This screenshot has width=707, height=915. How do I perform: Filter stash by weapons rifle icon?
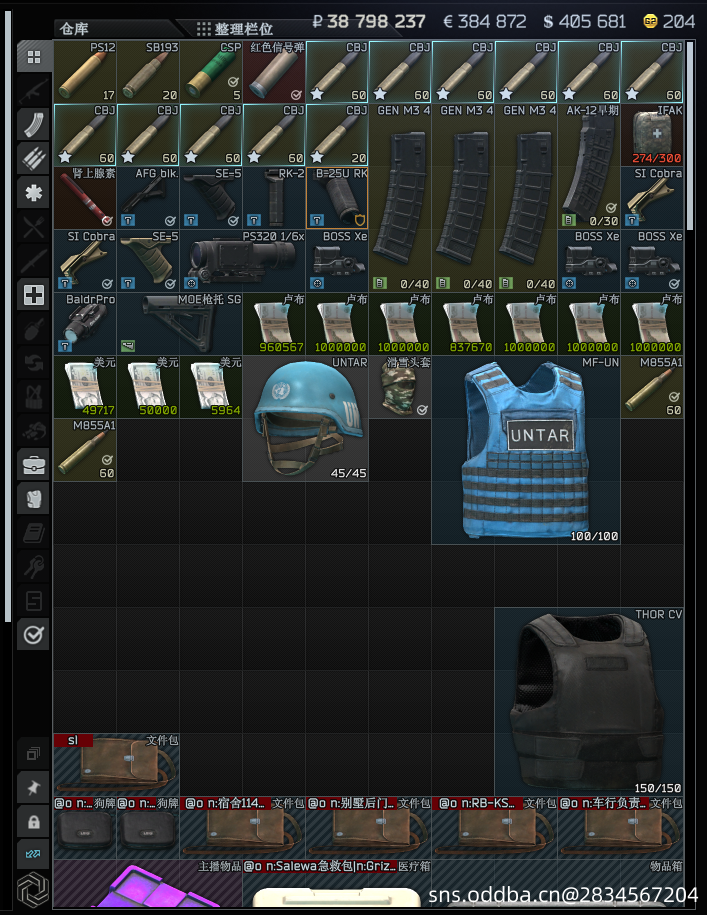click(x=34, y=91)
